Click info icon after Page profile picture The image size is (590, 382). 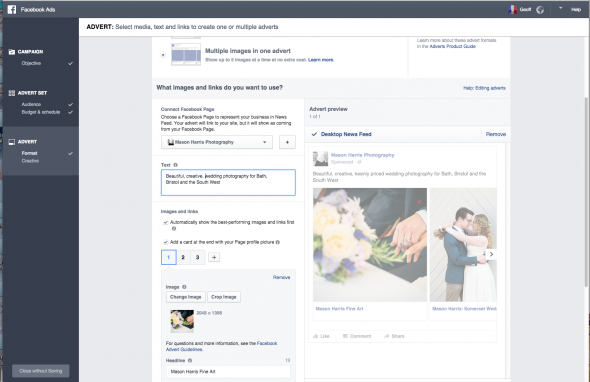click(278, 242)
